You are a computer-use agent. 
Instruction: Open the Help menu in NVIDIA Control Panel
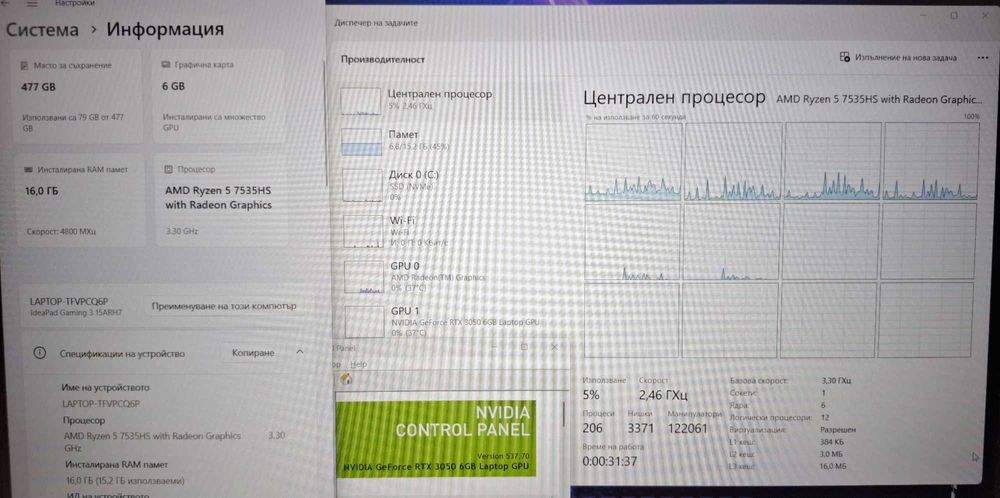(x=359, y=364)
